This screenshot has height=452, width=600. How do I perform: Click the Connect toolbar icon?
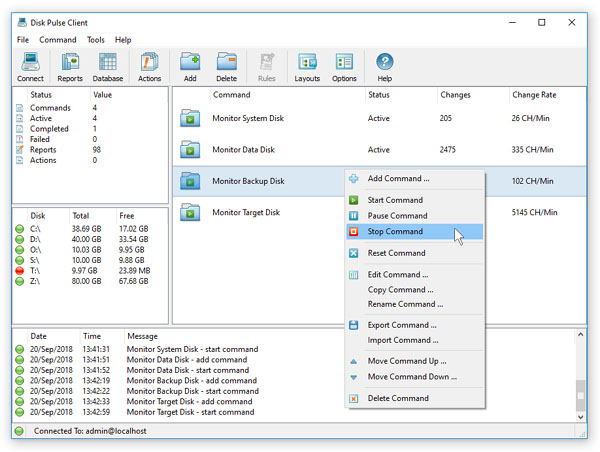30,62
